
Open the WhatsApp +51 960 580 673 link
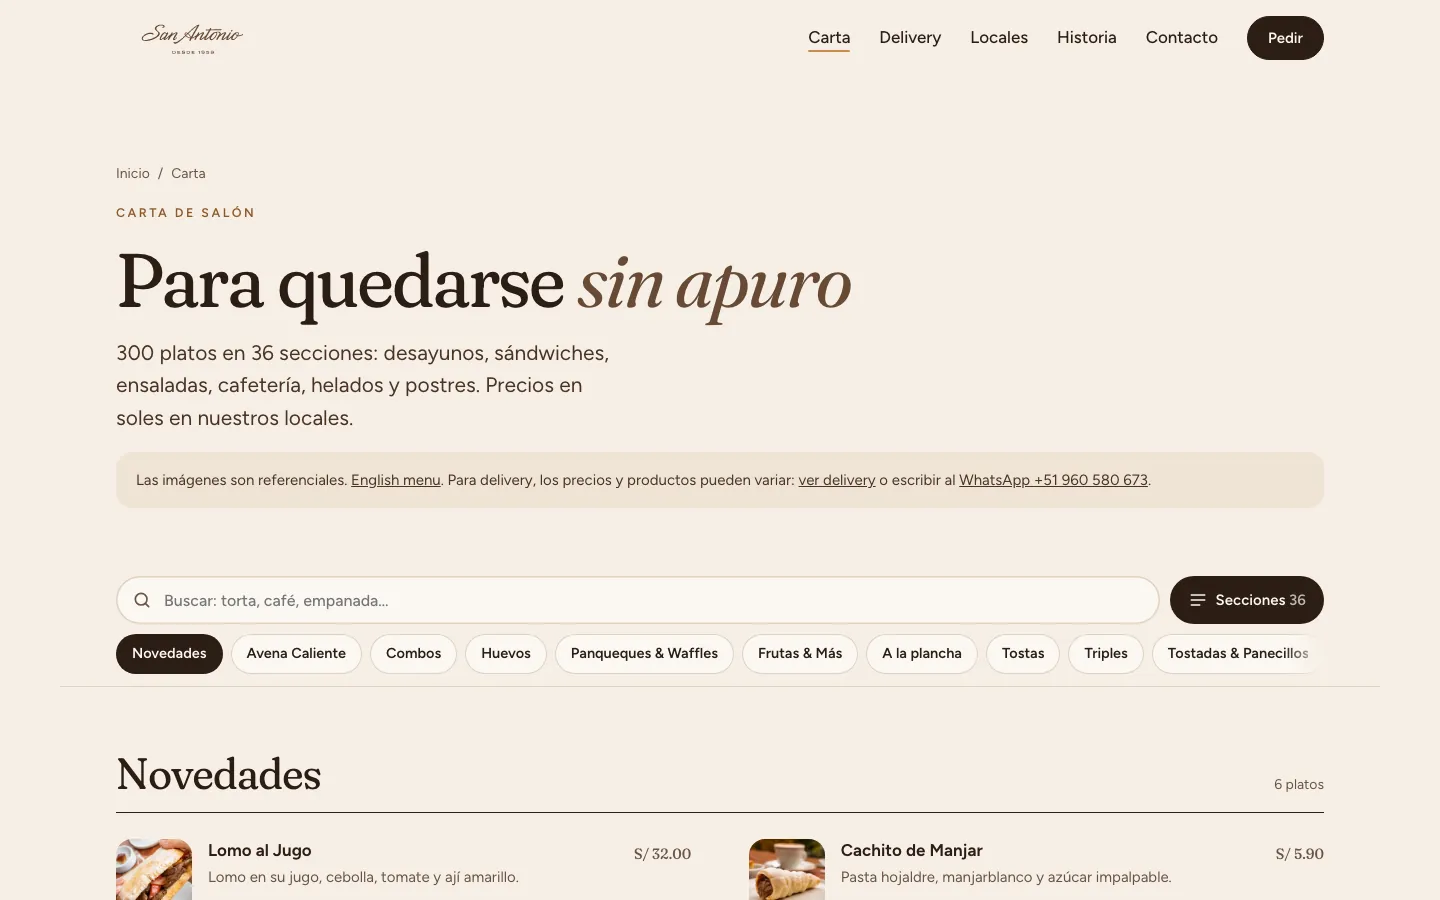click(1053, 480)
